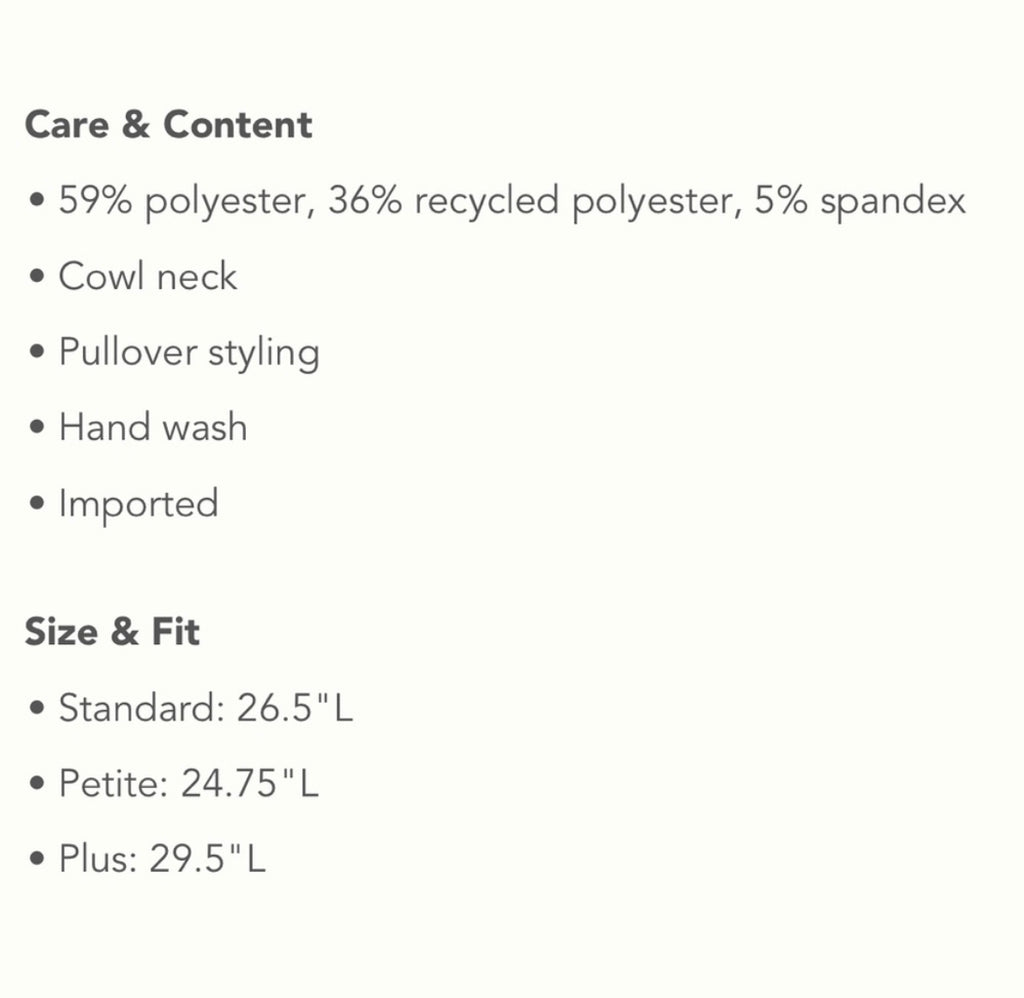Click the Hand wash care instruction
Screen dimensions: 1024x998
(153, 427)
